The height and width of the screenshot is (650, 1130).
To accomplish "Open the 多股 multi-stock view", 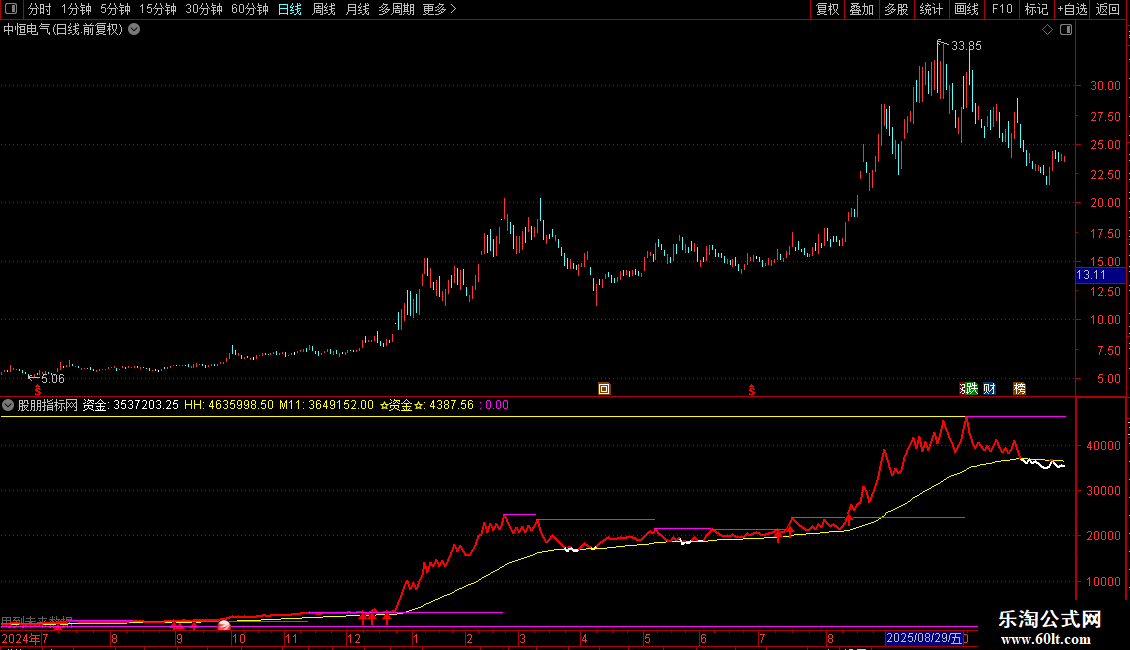I will (x=896, y=9).
